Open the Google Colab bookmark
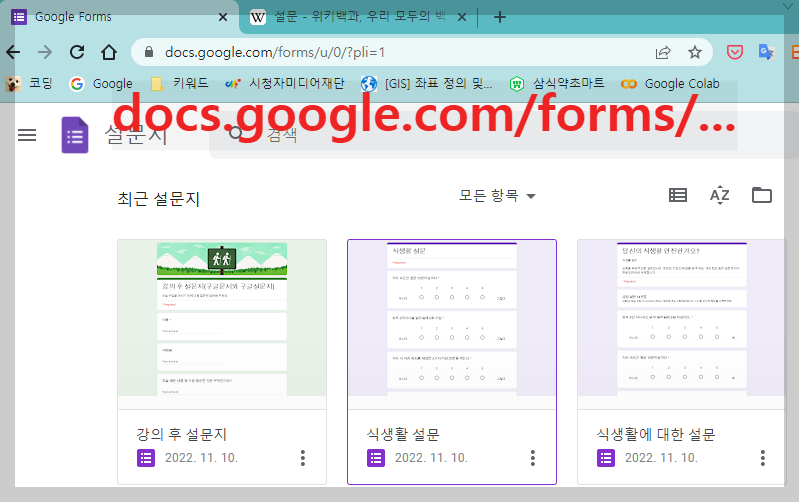This screenshot has height=502, width=799. tap(670, 83)
